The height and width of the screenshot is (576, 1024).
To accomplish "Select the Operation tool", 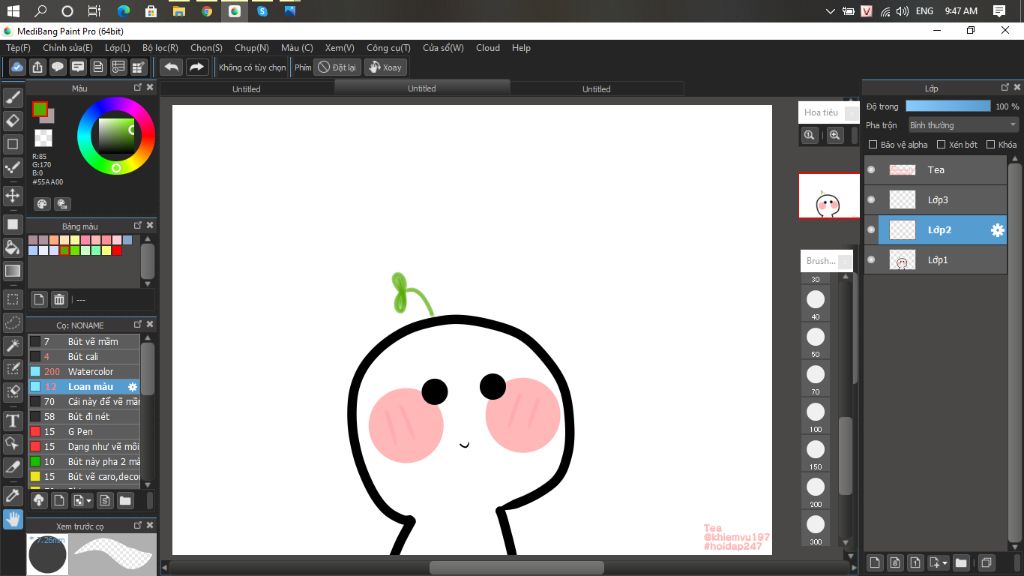I will [12, 443].
